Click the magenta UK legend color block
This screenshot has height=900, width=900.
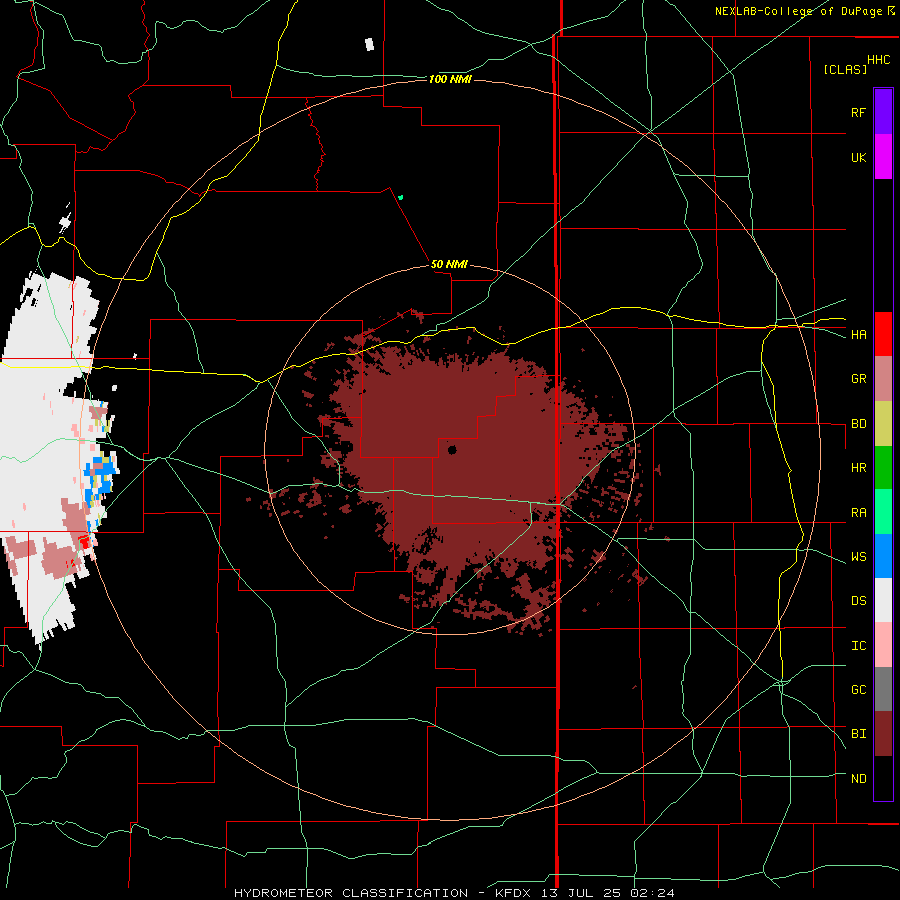coord(883,157)
